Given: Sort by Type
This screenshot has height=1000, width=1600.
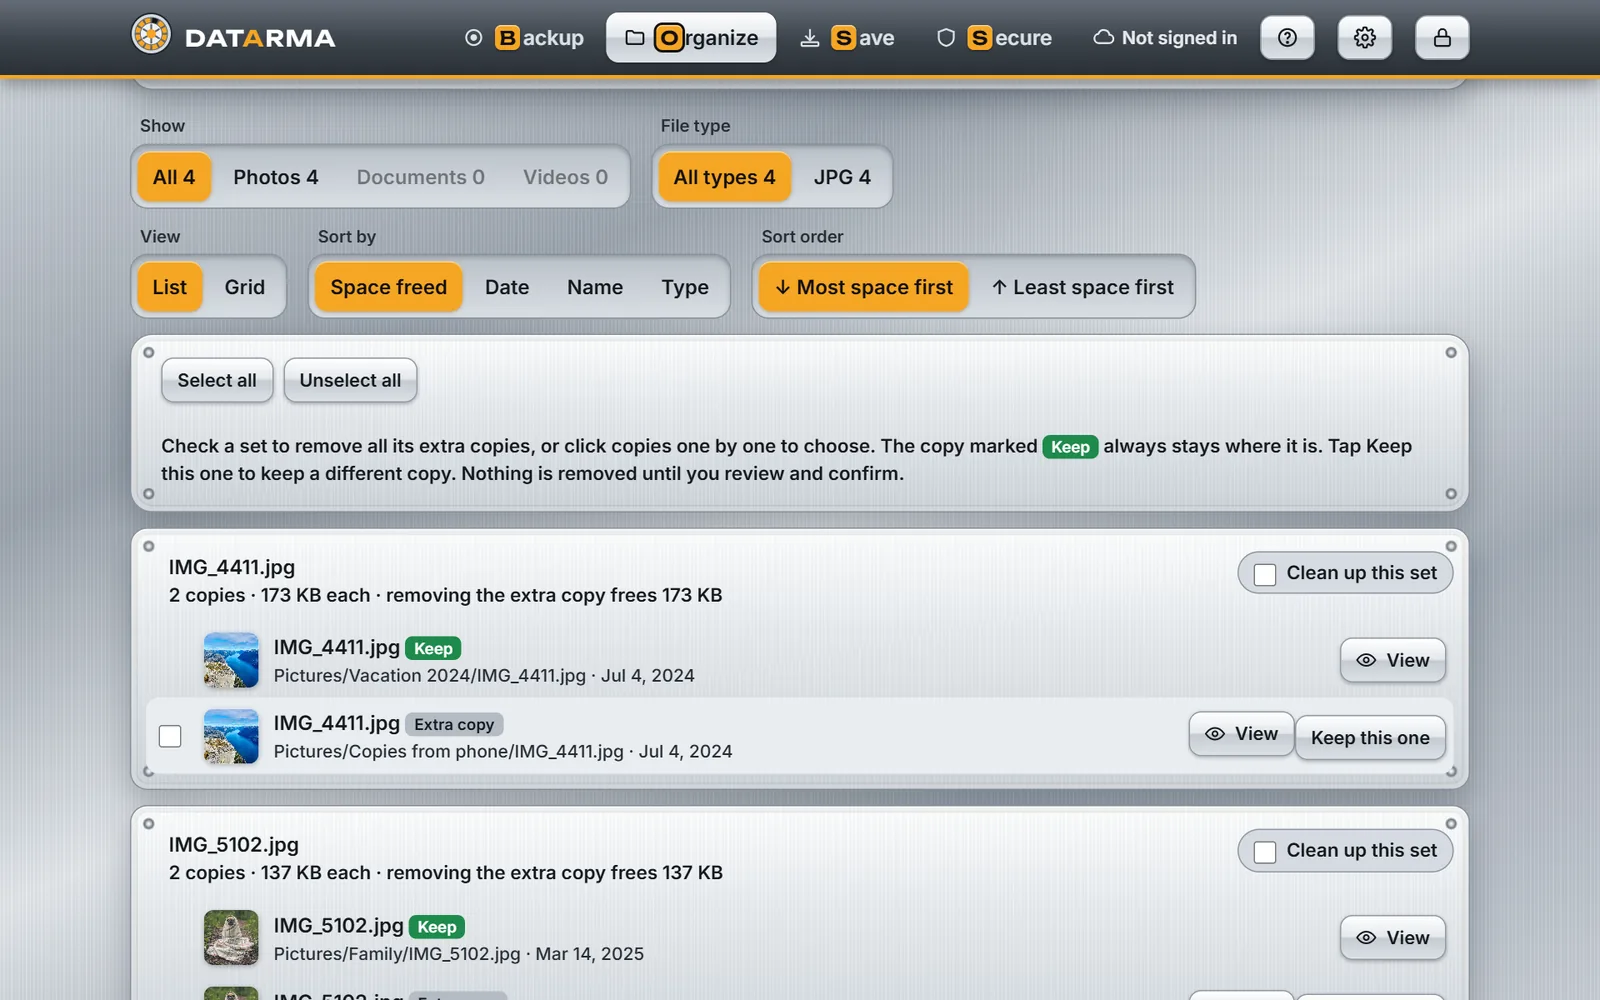Looking at the screenshot, I should pyautogui.click(x=685, y=287).
